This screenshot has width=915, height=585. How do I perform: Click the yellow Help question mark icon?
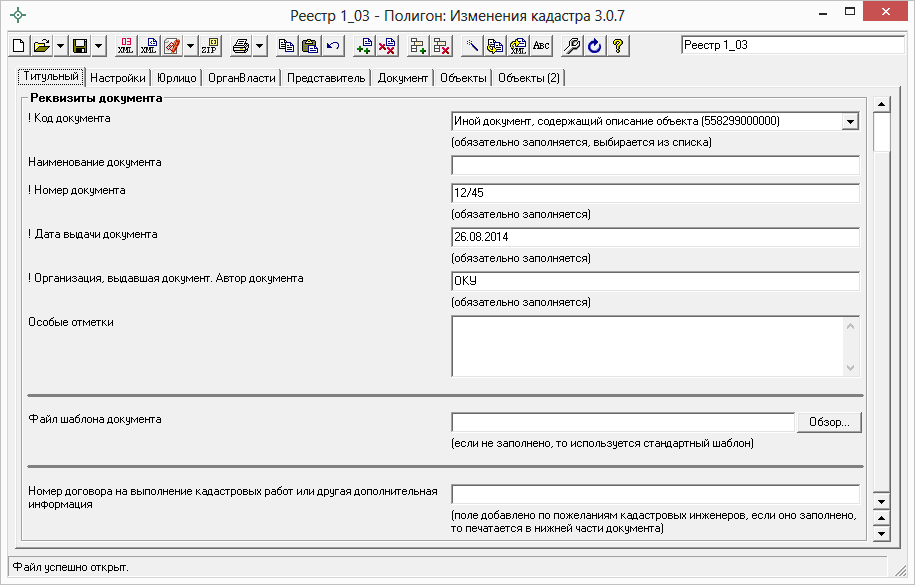pos(619,46)
